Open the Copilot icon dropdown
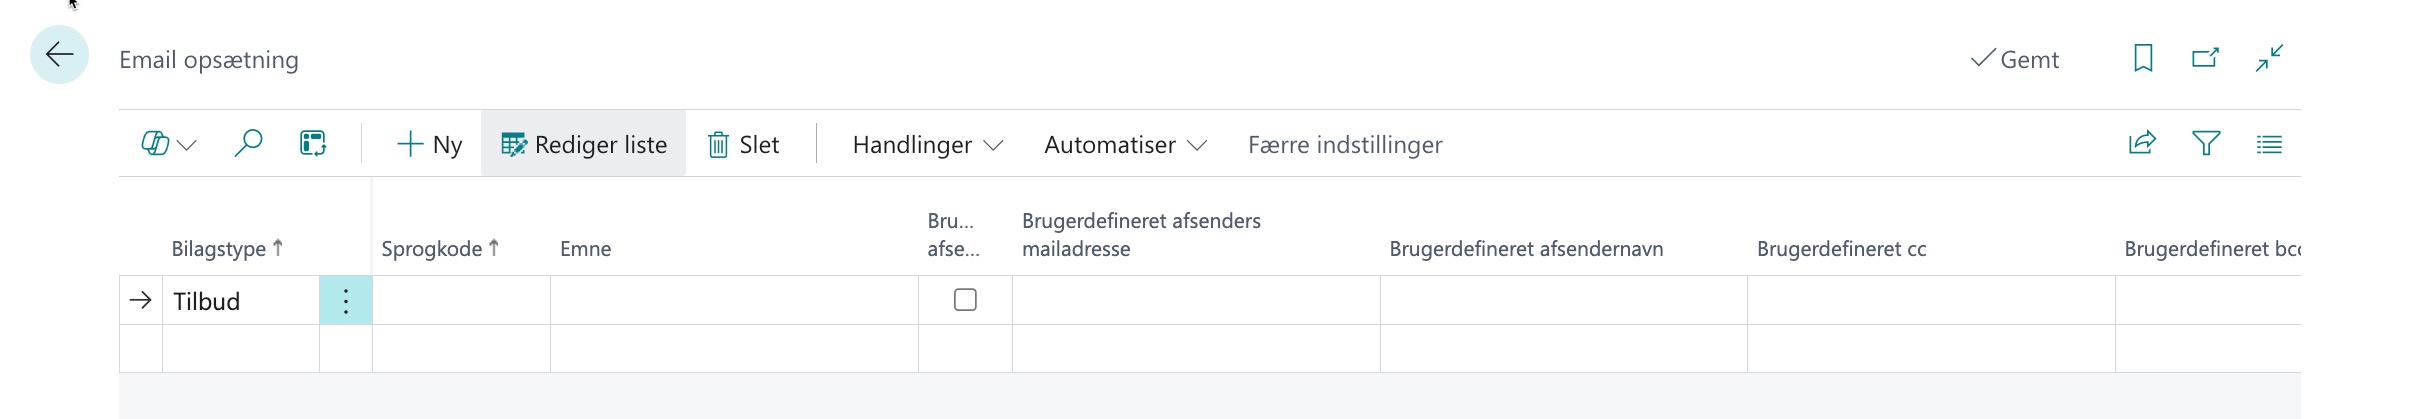This screenshot has height=419, width=2420. [x=168, y=145]
